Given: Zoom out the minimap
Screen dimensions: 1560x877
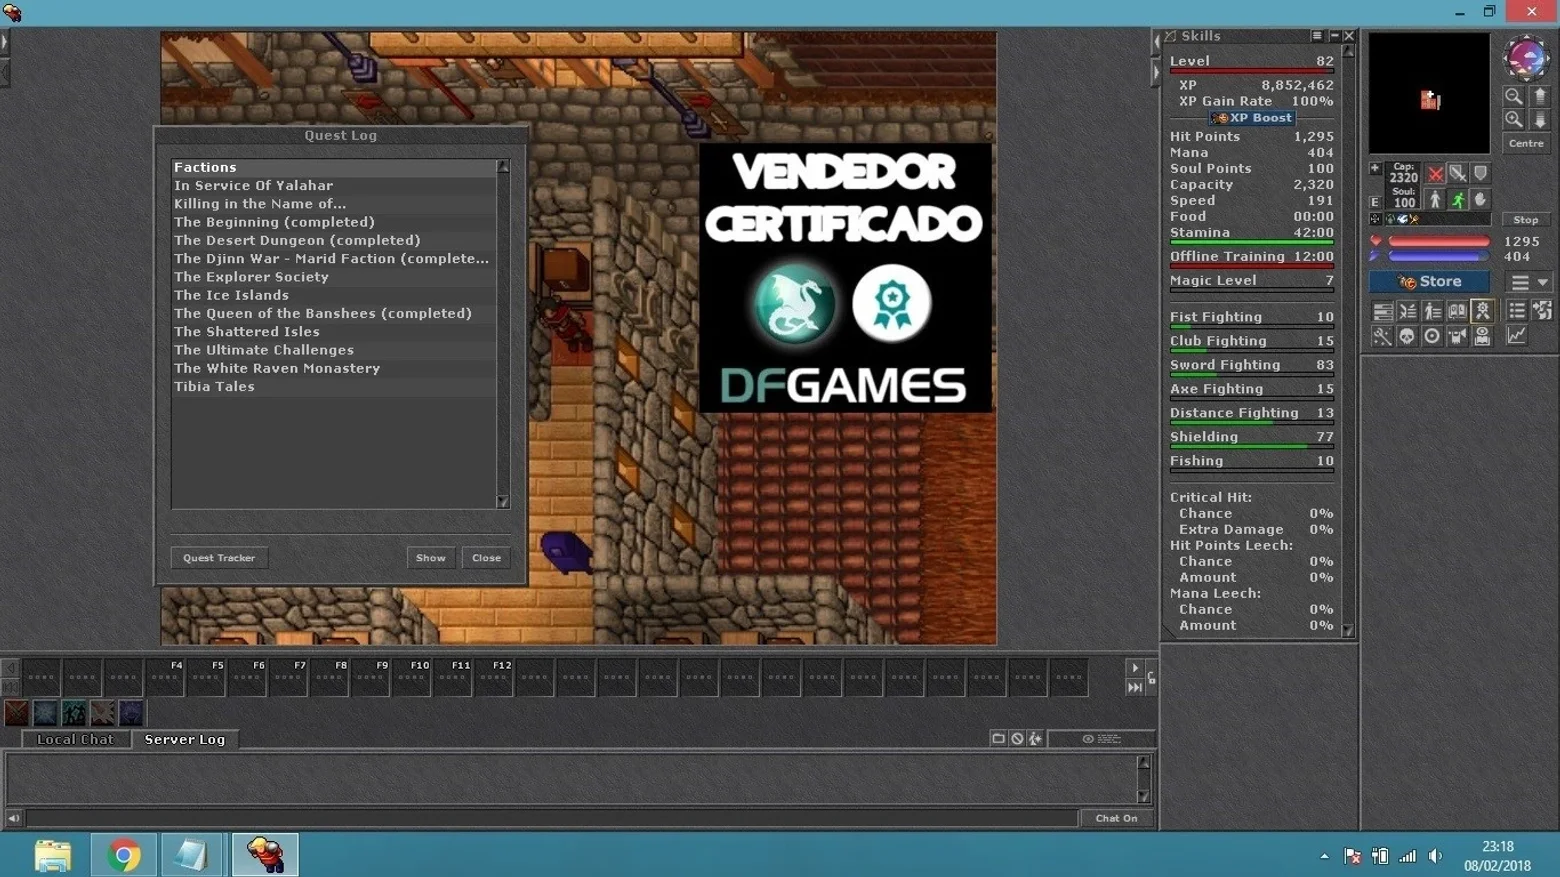Looking at the screenshot, I should [1514, 96].
